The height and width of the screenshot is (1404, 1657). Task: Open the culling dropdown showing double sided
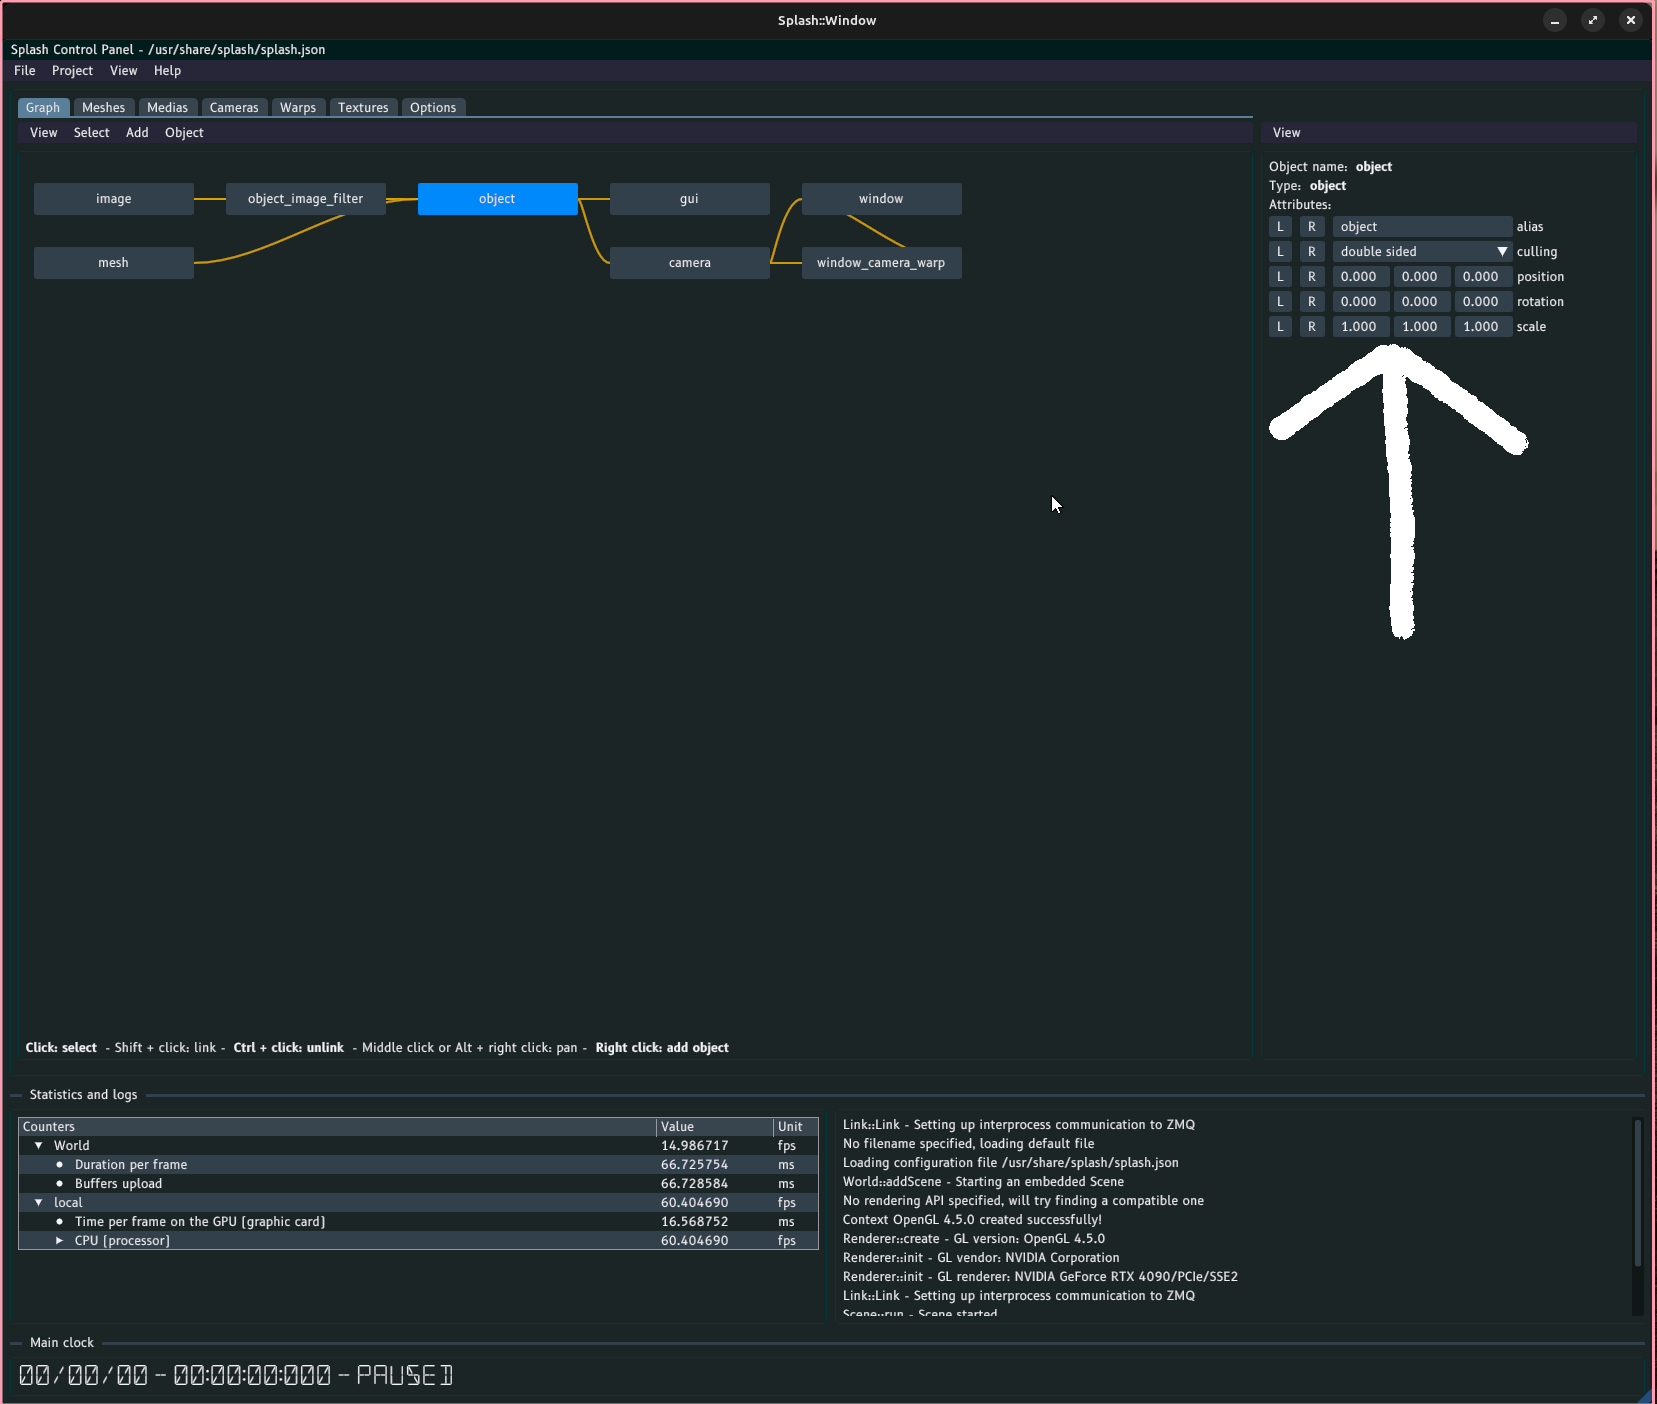coord(1421,252)
